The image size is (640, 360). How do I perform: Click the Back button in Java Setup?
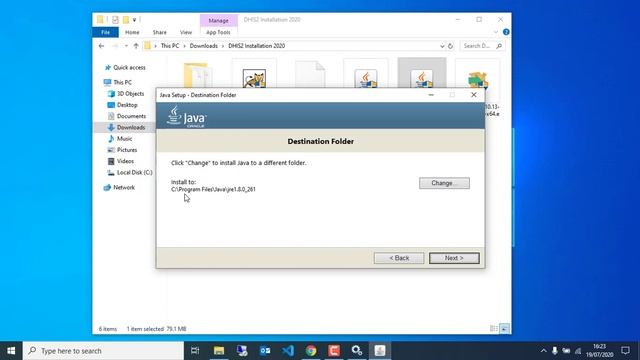(x=399, y=258)
